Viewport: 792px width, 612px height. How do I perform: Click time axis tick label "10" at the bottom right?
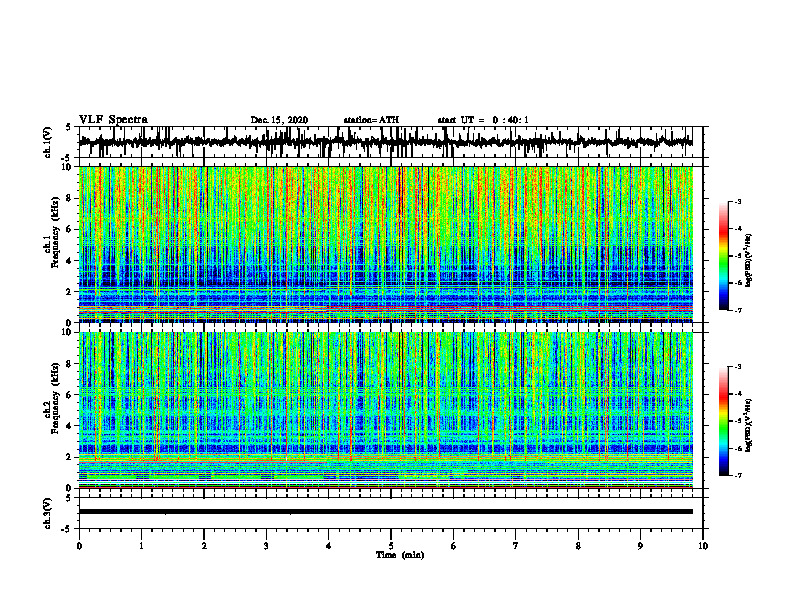pyautogui.click(x=703, y=546)
